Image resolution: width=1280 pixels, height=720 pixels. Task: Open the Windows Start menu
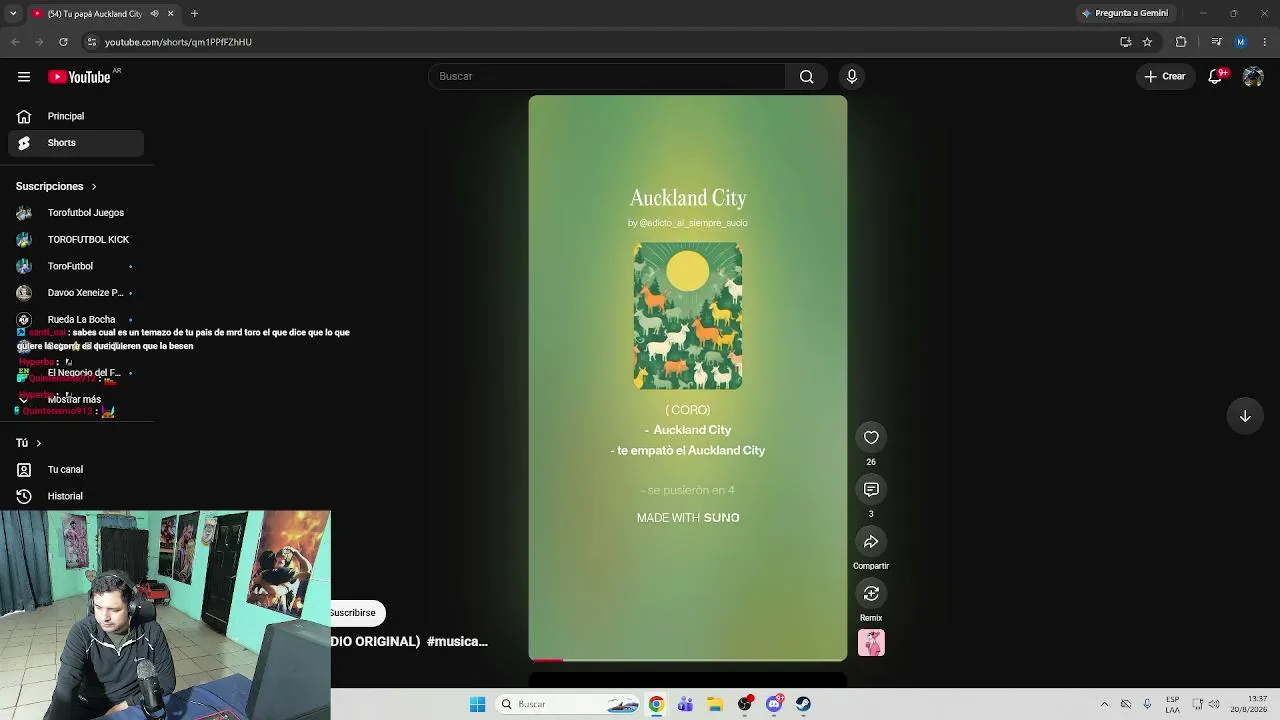click(478, 704)
